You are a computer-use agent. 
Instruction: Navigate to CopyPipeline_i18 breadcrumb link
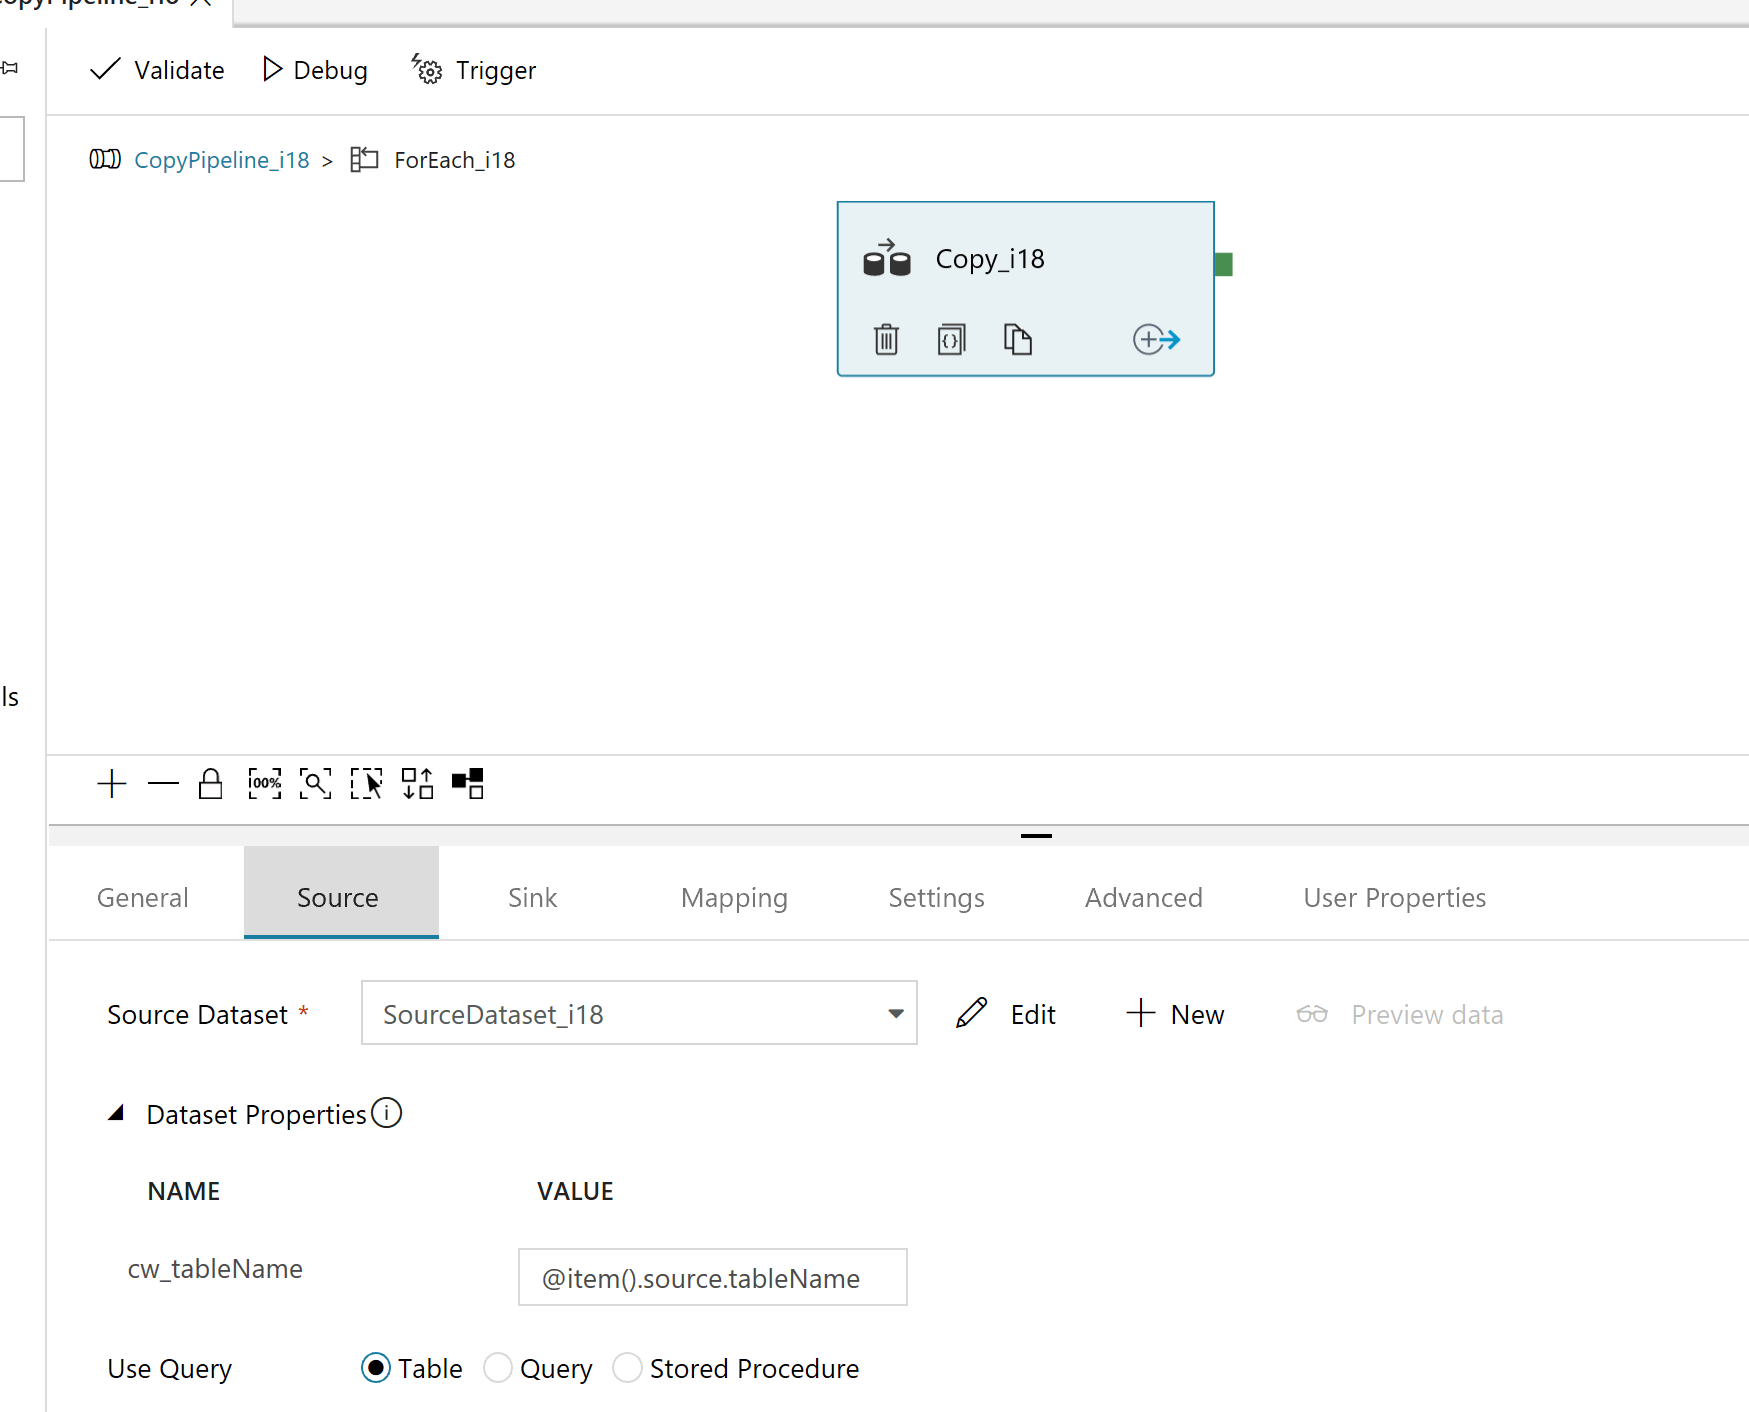222,160
